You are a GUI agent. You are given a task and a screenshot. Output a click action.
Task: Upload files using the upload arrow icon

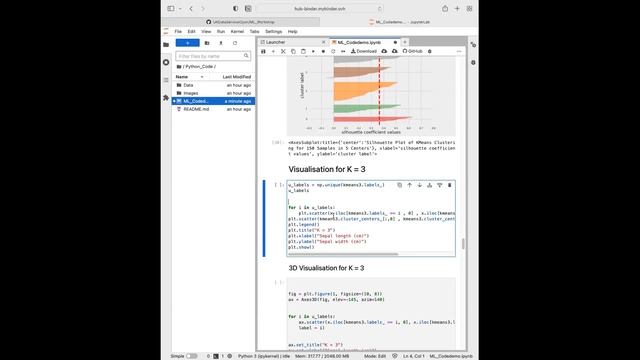[221, 43]
